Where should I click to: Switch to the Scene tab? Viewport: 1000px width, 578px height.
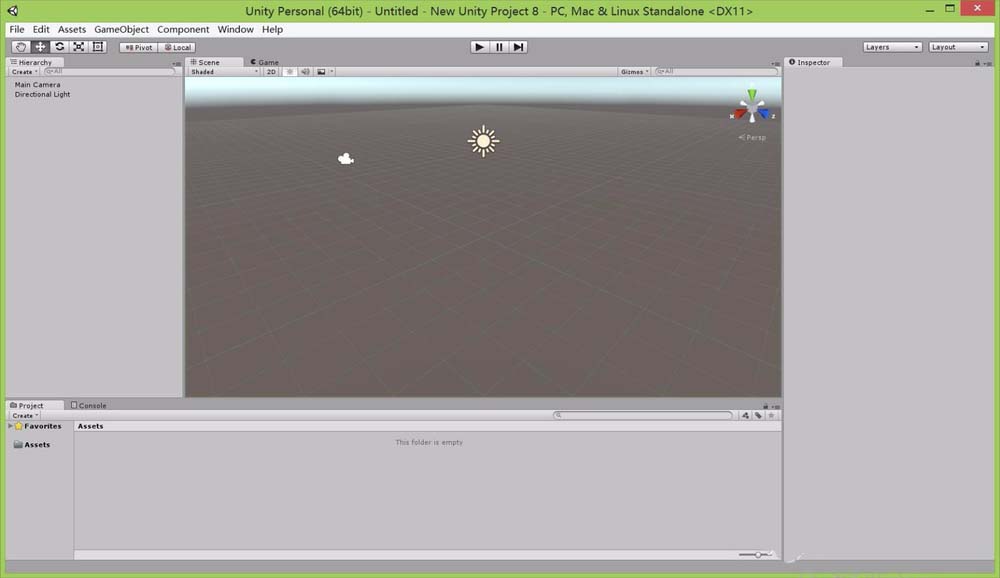[x=214, y=62]
